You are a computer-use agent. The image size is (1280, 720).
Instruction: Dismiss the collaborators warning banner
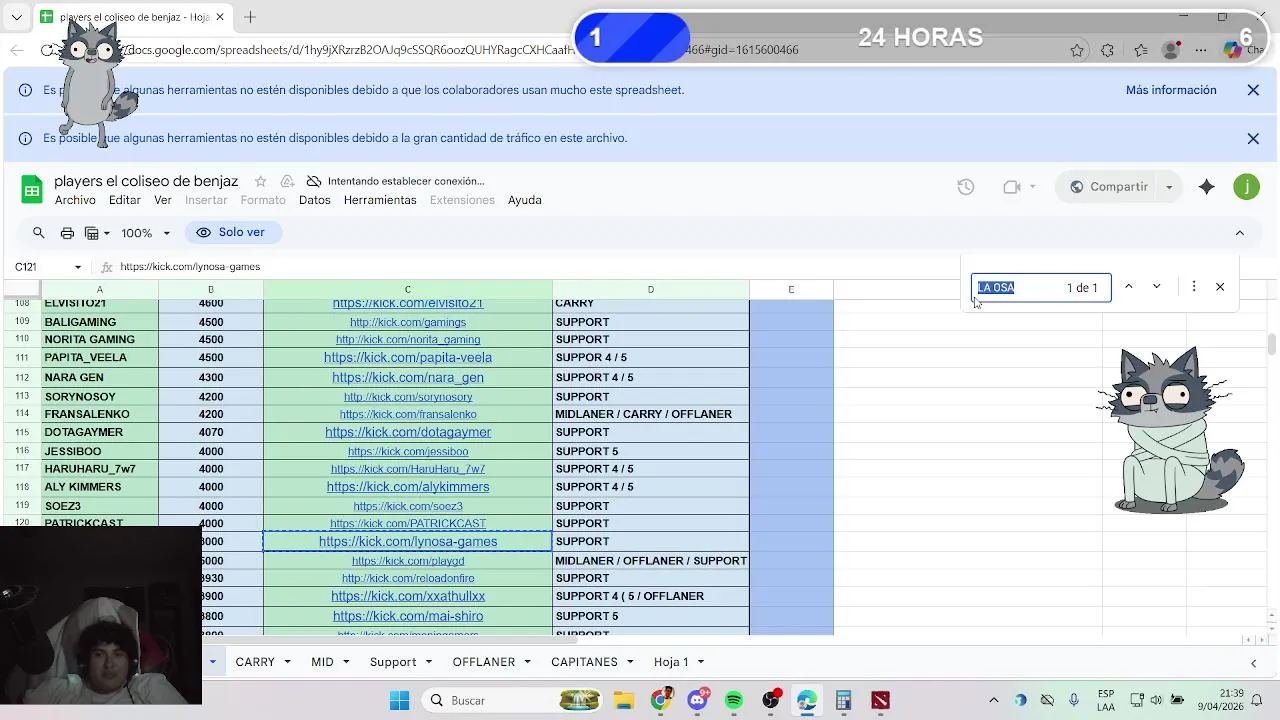tap(1253, 90)
